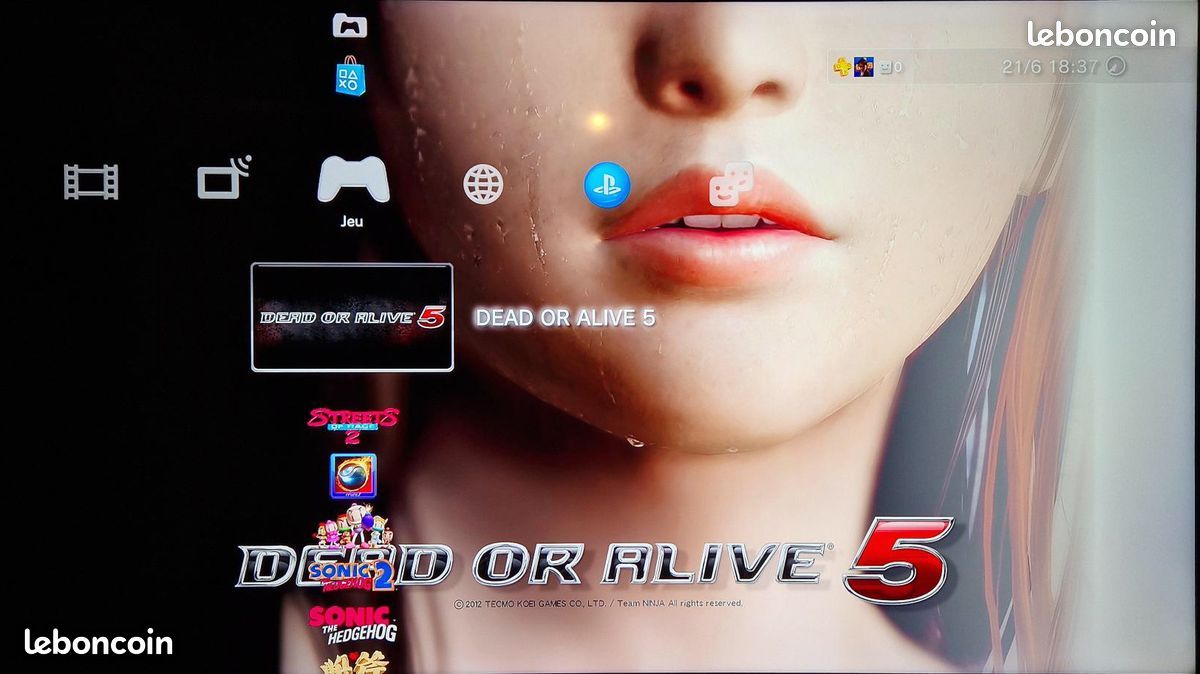Click the user avatar picture
Screen dimensions: 1200x674
coord(865,67)
